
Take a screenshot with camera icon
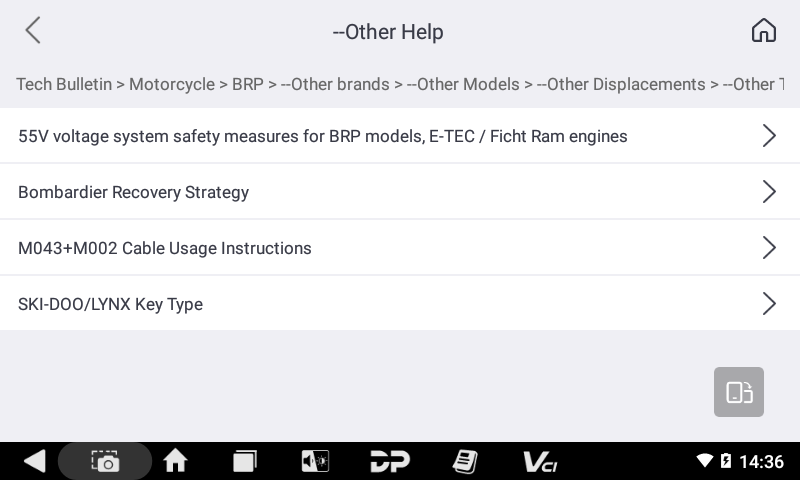click(105, 461)
